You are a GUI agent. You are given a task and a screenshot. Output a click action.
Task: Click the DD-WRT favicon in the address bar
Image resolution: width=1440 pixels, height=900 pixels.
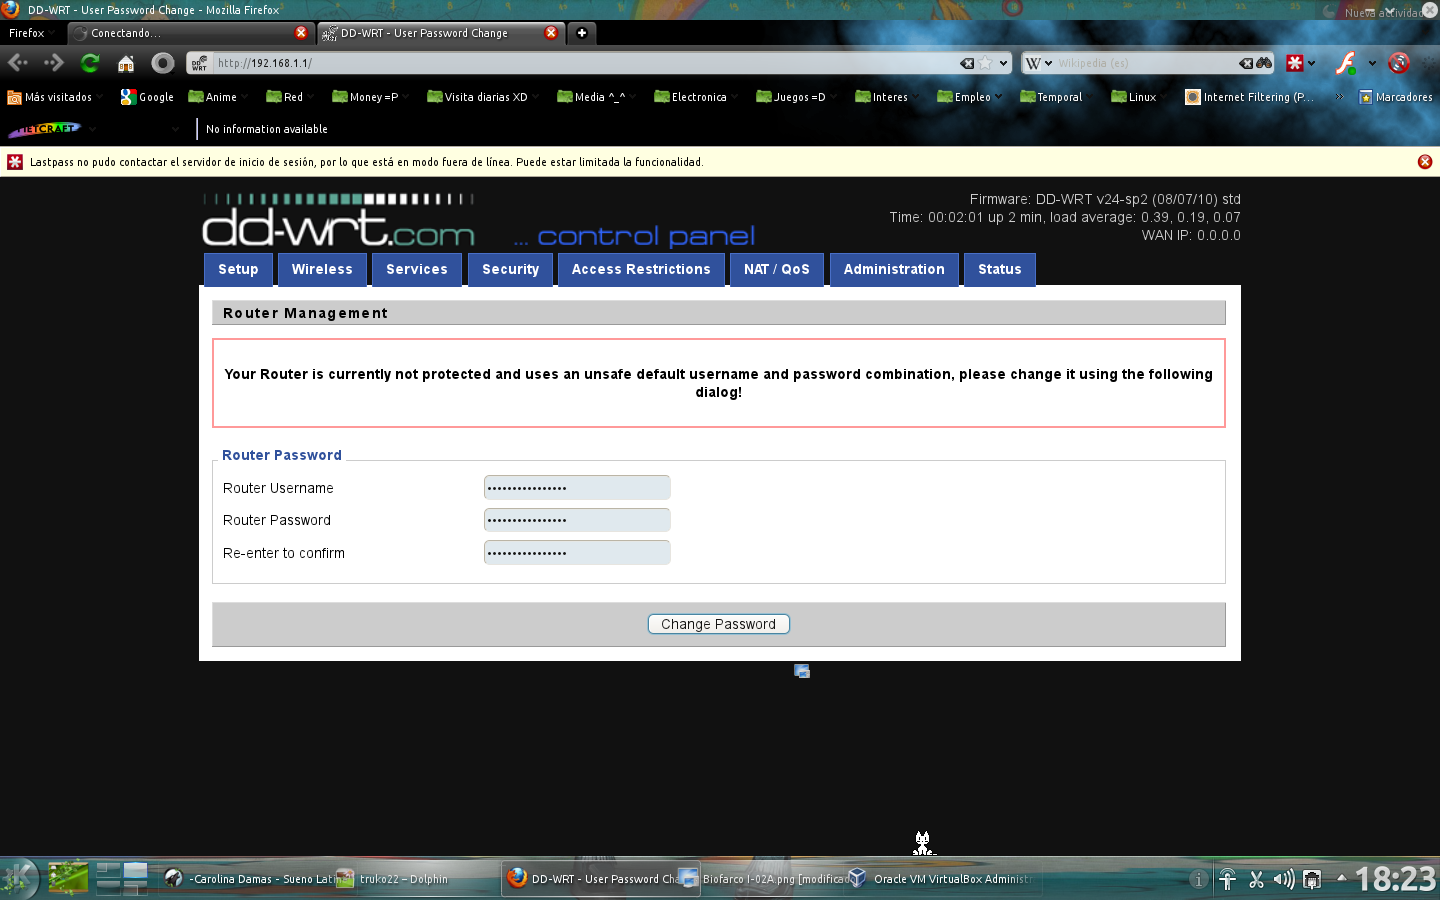pyautogui.click(x=197, y=62)
